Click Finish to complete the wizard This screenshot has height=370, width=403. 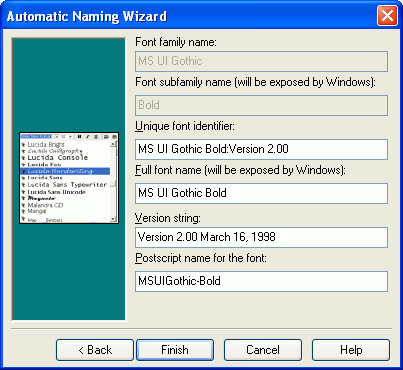click(x=175, y=350)
